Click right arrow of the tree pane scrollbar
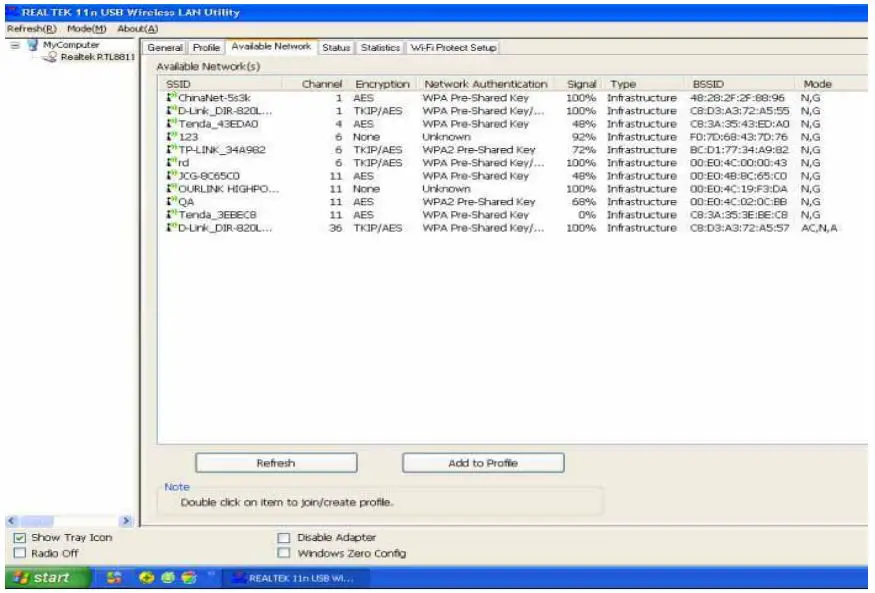The height and width of the screenshot is (593, 875). (126, 521)
